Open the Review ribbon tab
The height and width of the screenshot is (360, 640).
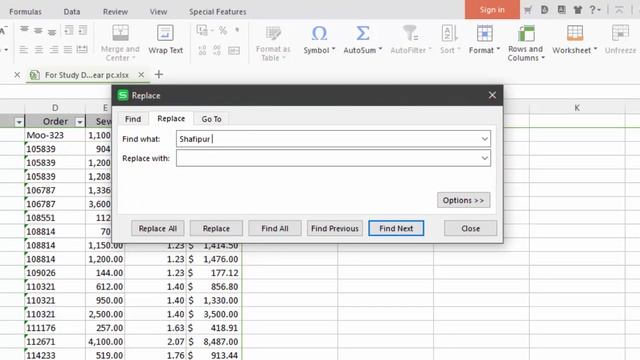pyautogui.click(x=115, y=12)
